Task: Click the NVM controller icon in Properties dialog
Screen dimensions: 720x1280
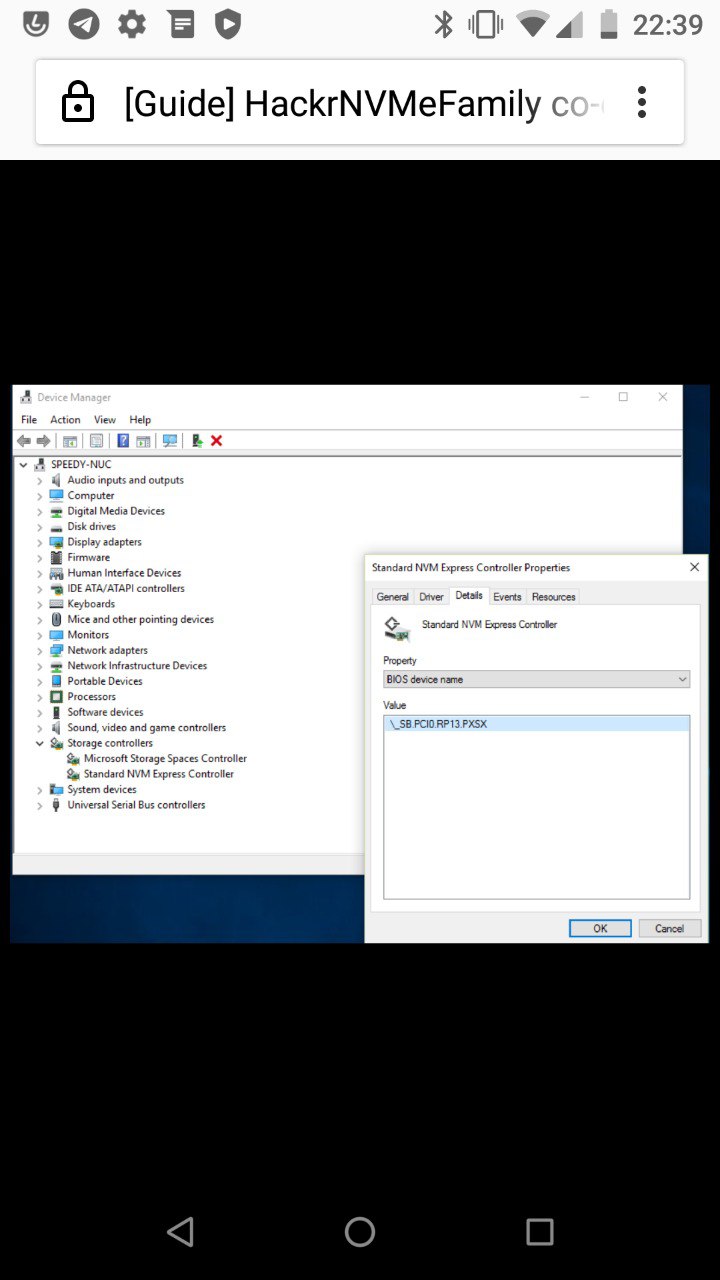Action: [x=397, y=628]
